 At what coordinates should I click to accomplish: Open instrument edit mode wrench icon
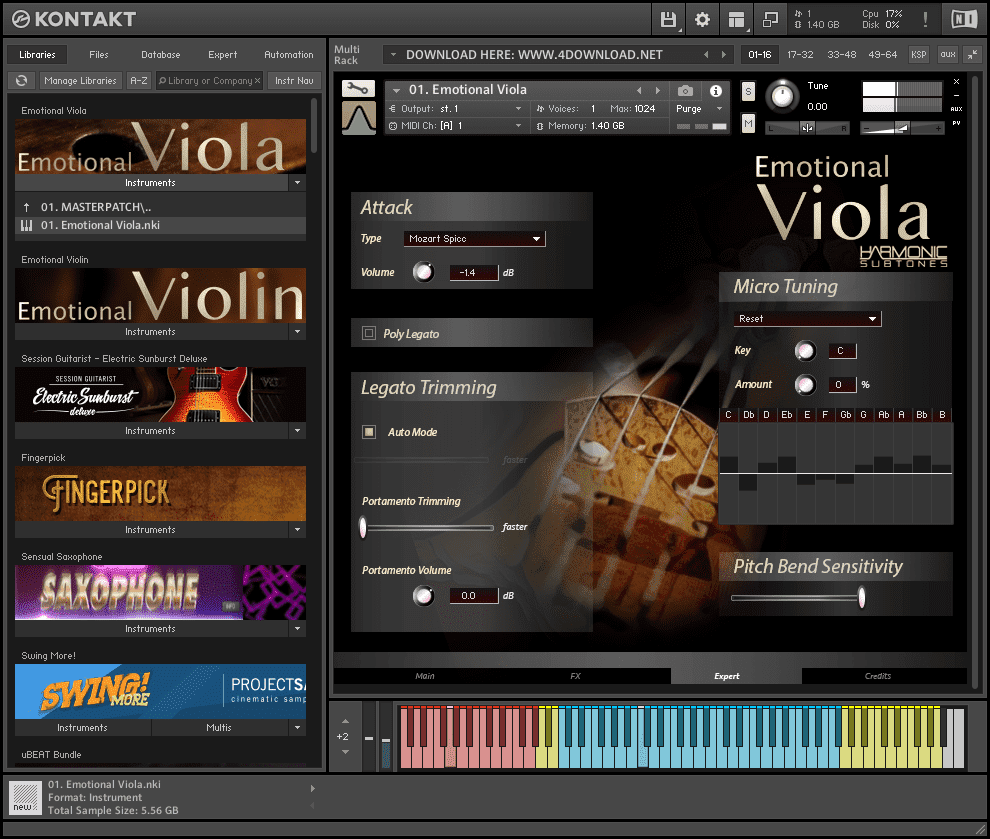coord(358,88)
